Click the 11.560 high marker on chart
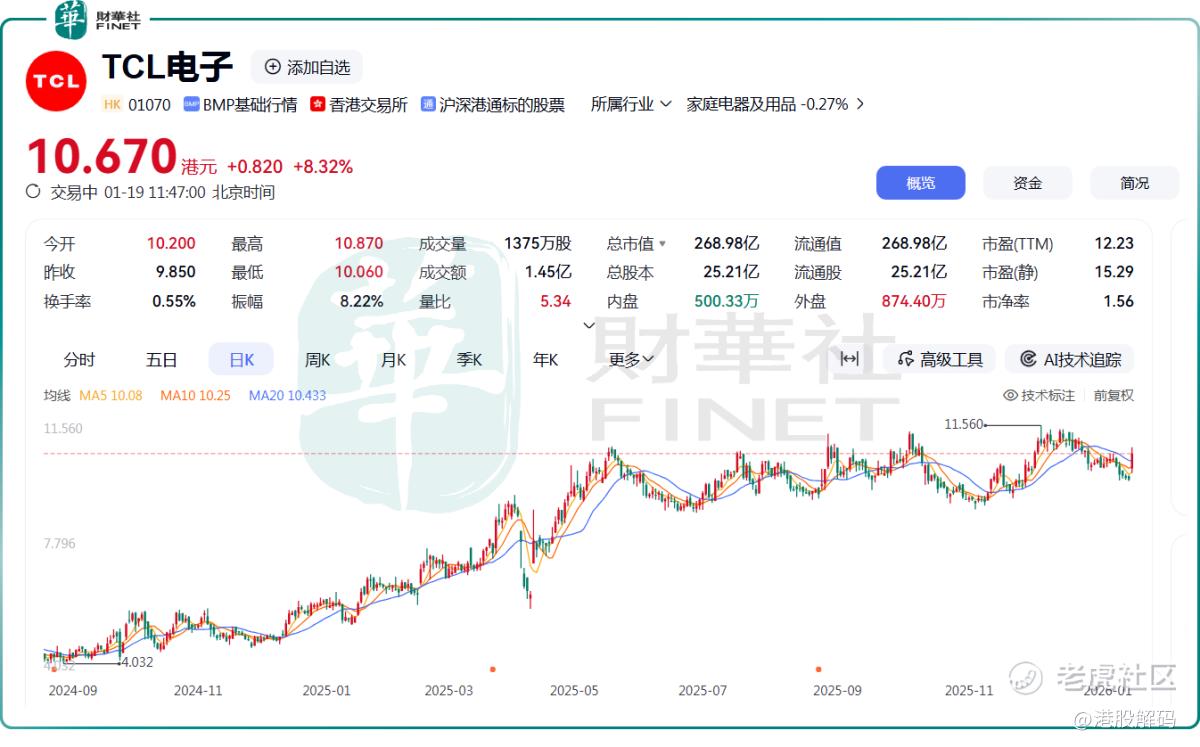Viewport: 1200px width, 747px height. [964, 425]
